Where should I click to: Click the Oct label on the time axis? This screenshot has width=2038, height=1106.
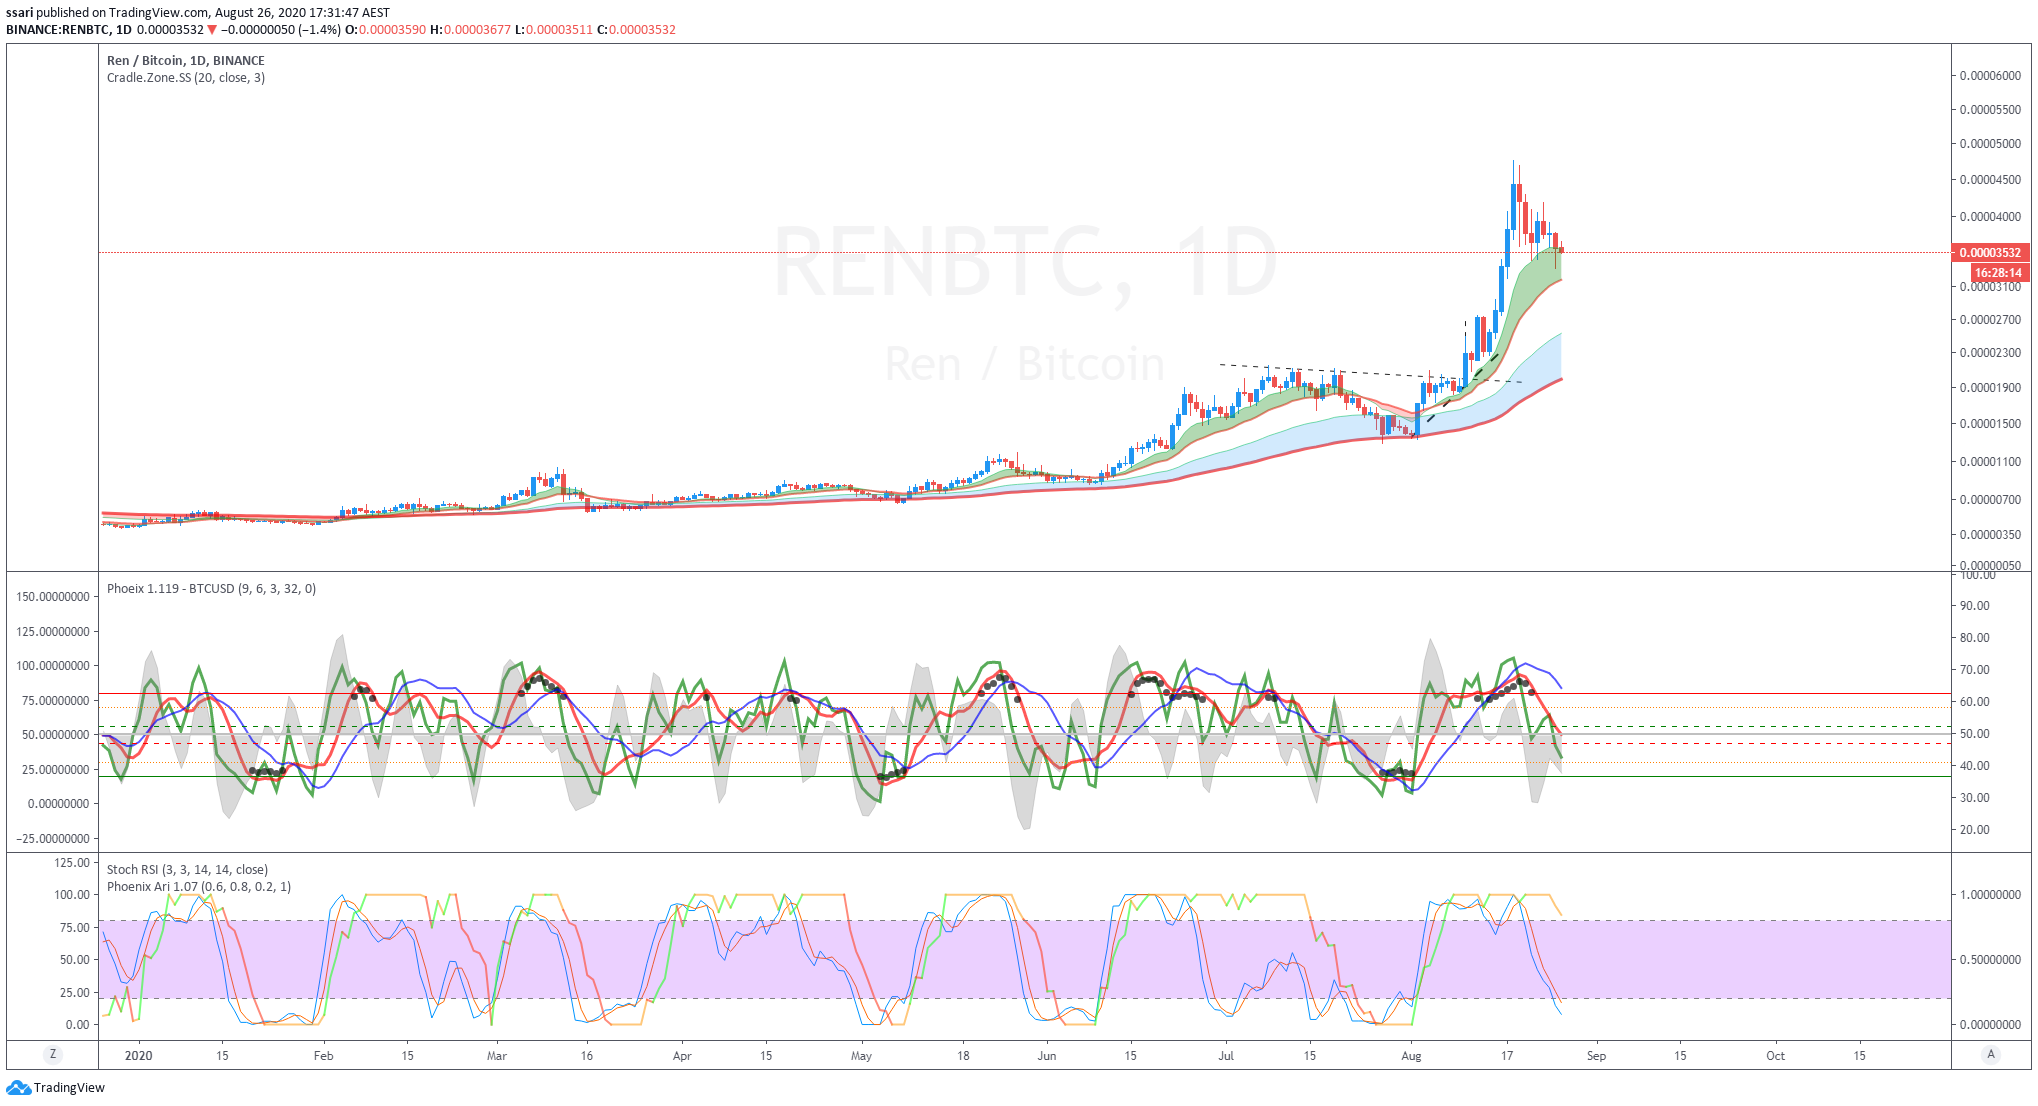1775,1056
